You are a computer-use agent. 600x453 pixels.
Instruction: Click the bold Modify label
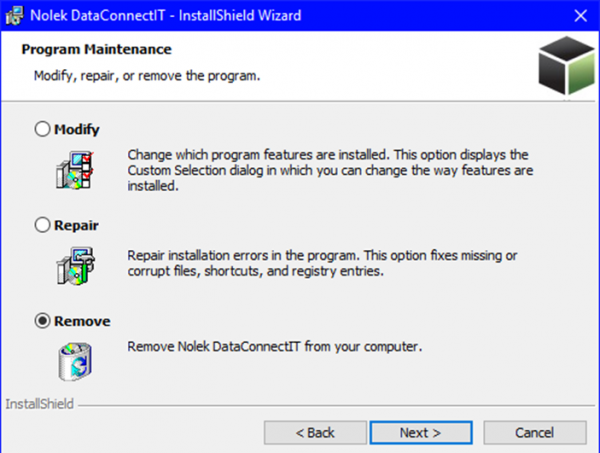click(x=77, y=129)
